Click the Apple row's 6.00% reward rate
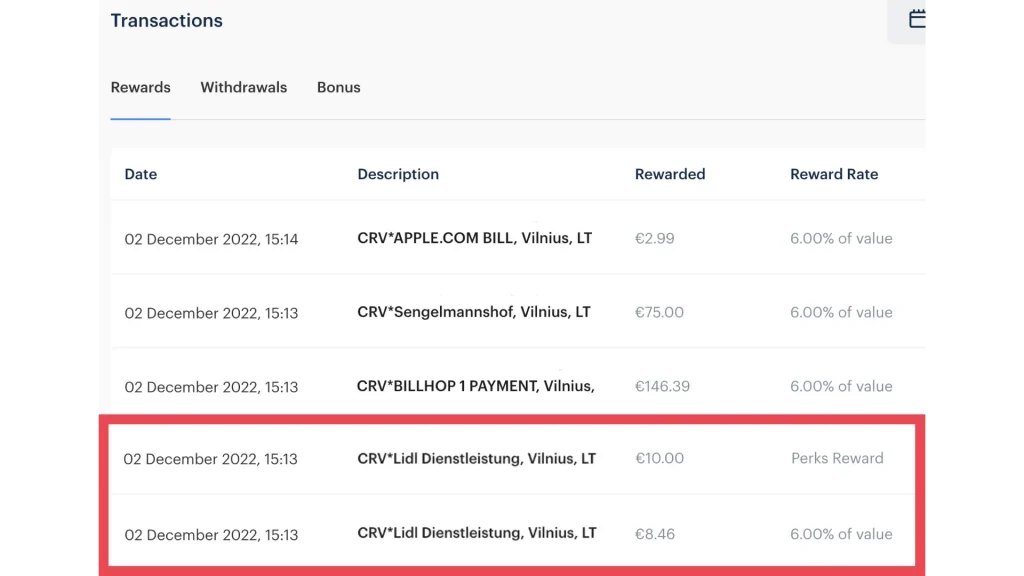This screenshot has height=576, width=1024. coord(840,239)
